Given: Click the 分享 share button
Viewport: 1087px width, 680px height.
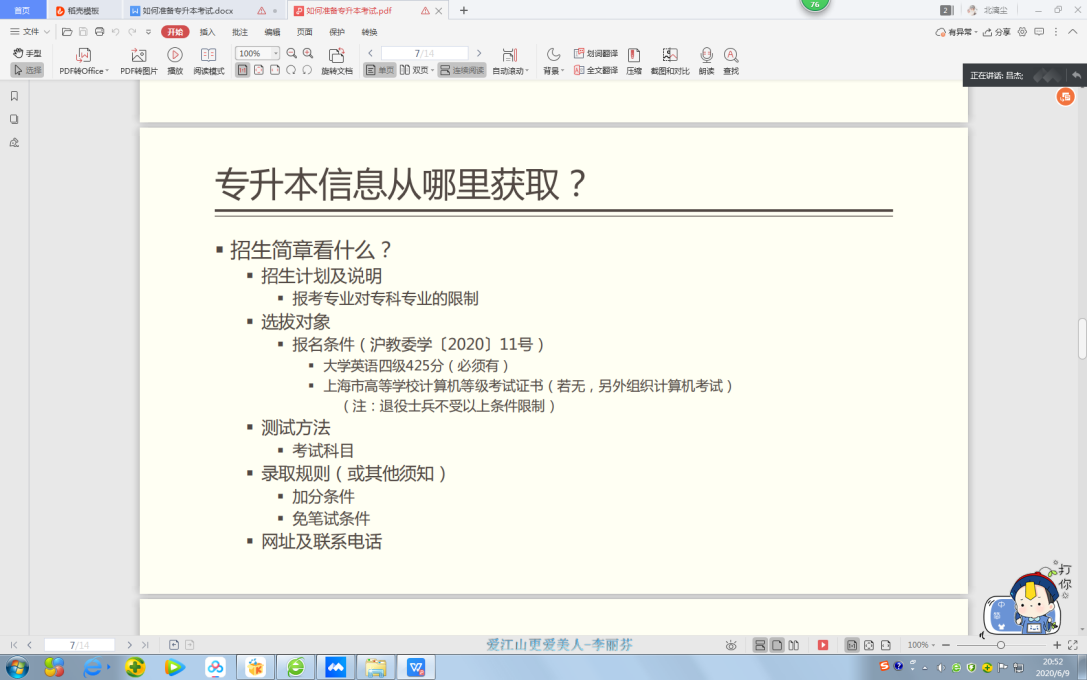Looking at the screenshot, I should (996, 32).
